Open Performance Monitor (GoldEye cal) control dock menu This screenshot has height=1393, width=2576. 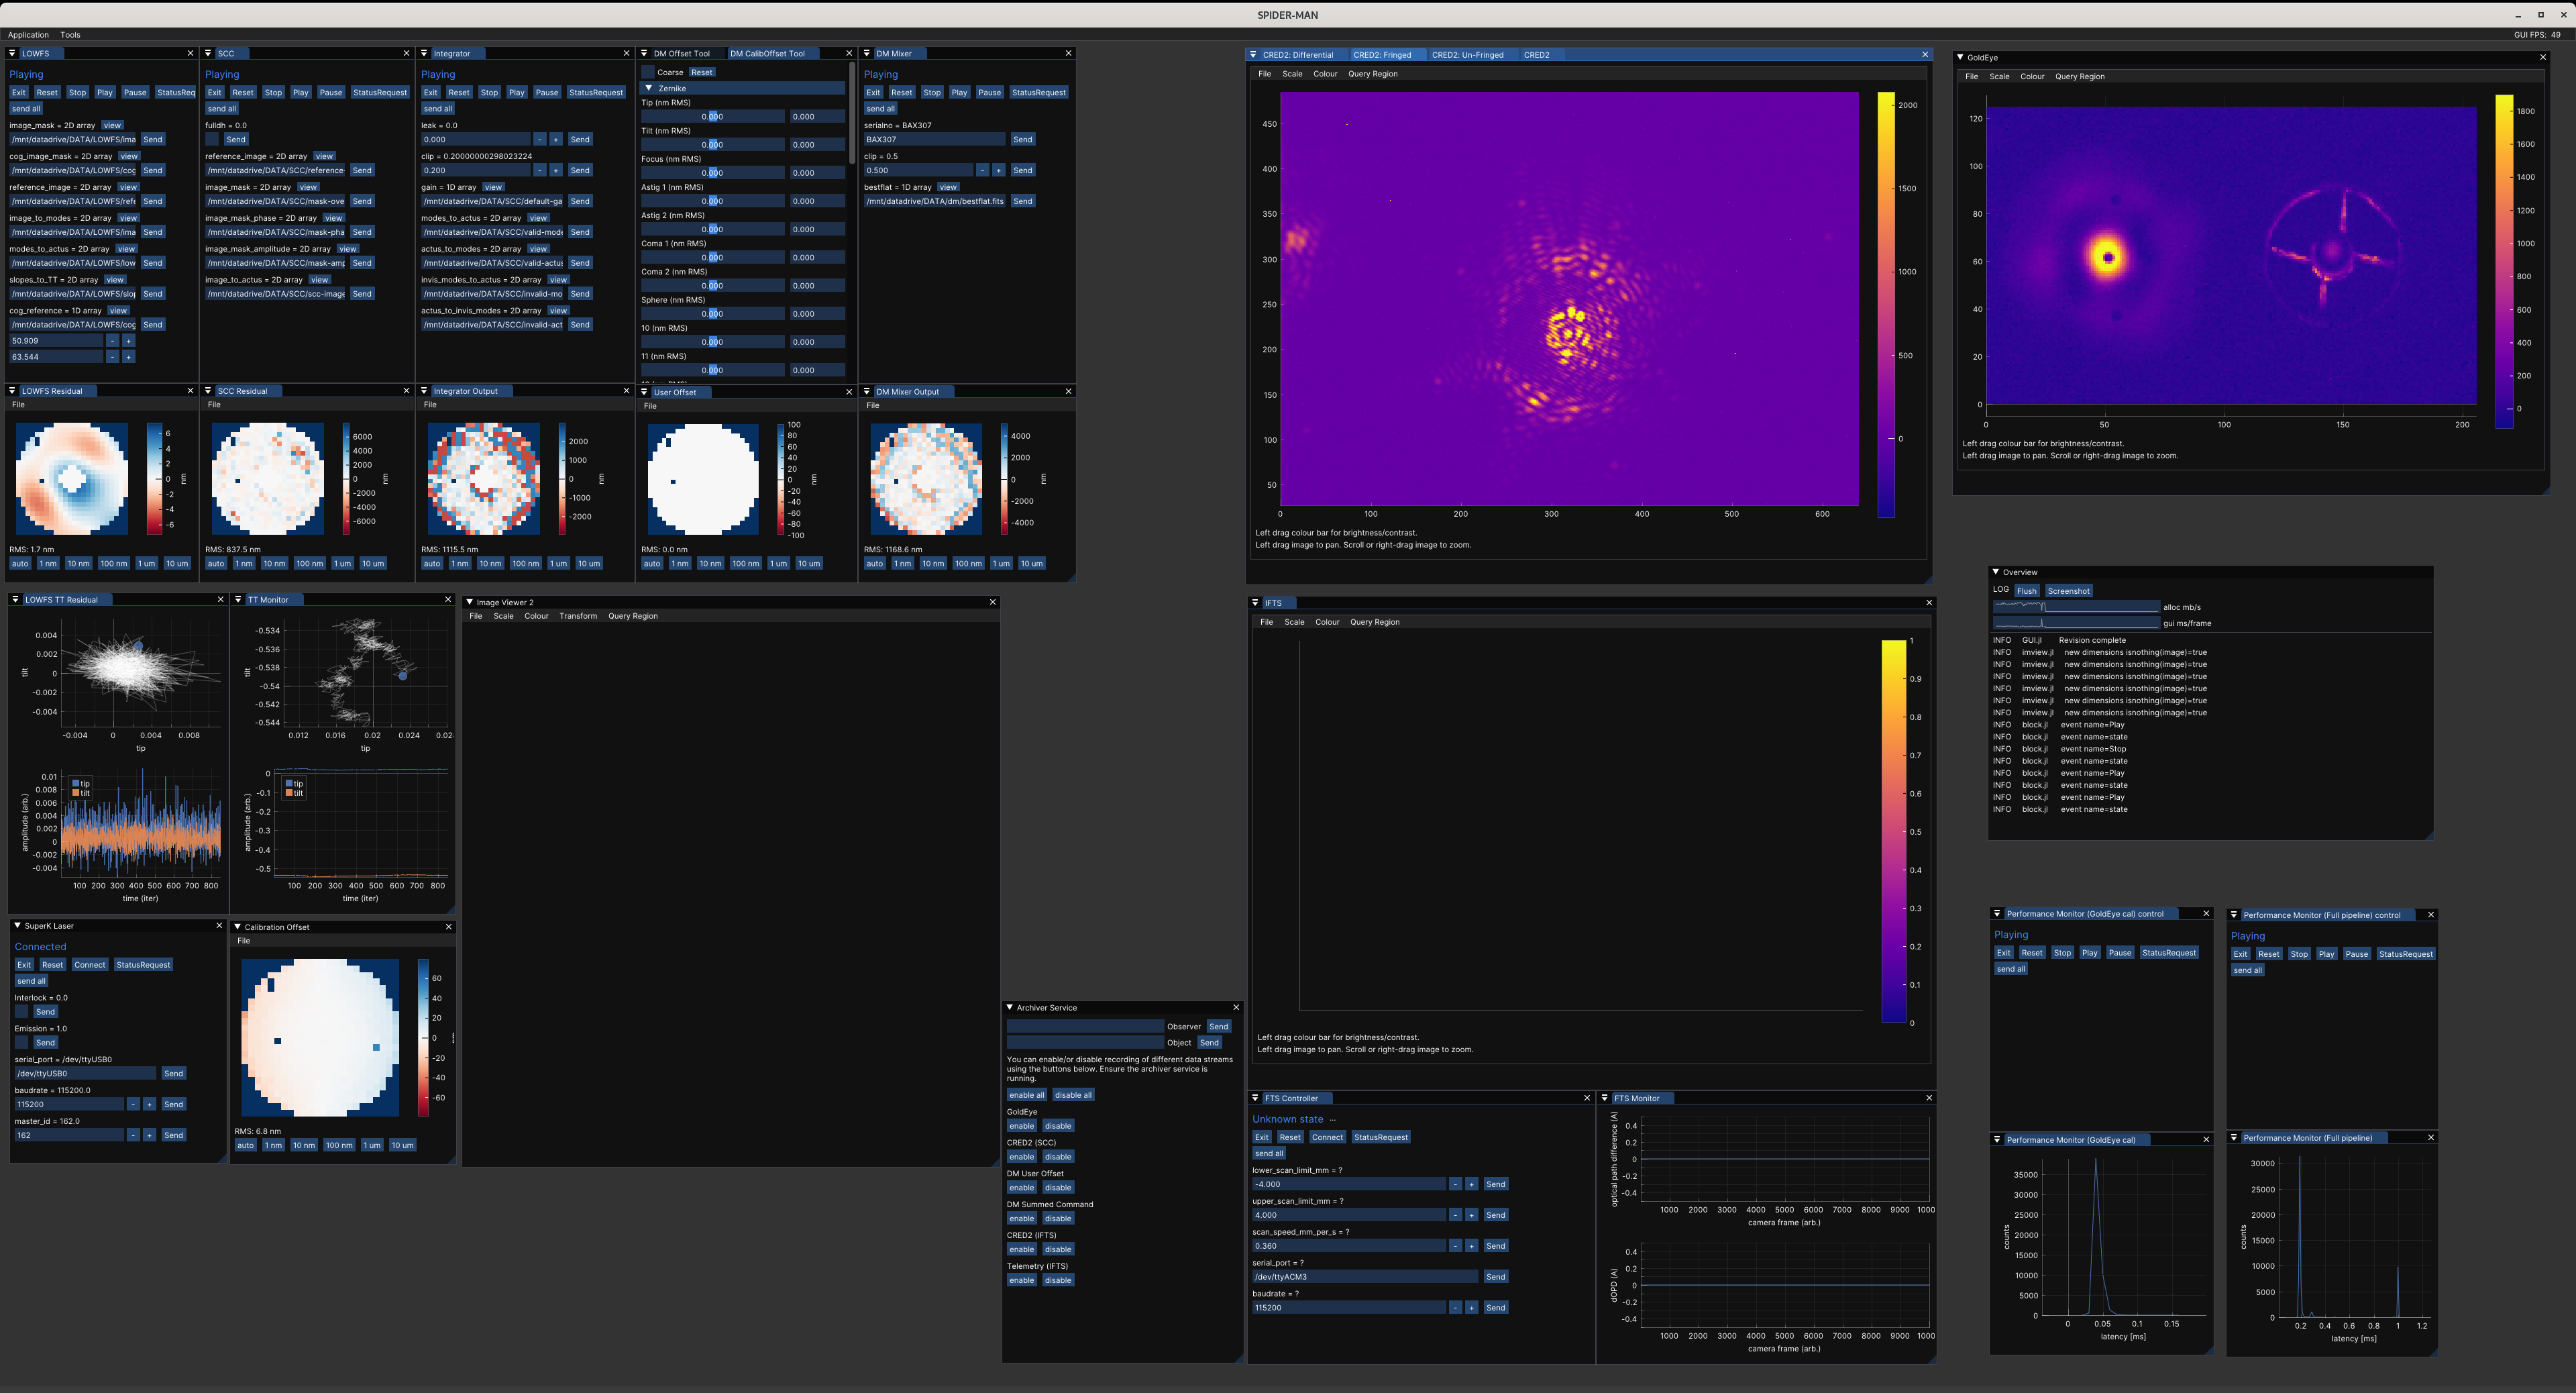tap(1998, 914)
